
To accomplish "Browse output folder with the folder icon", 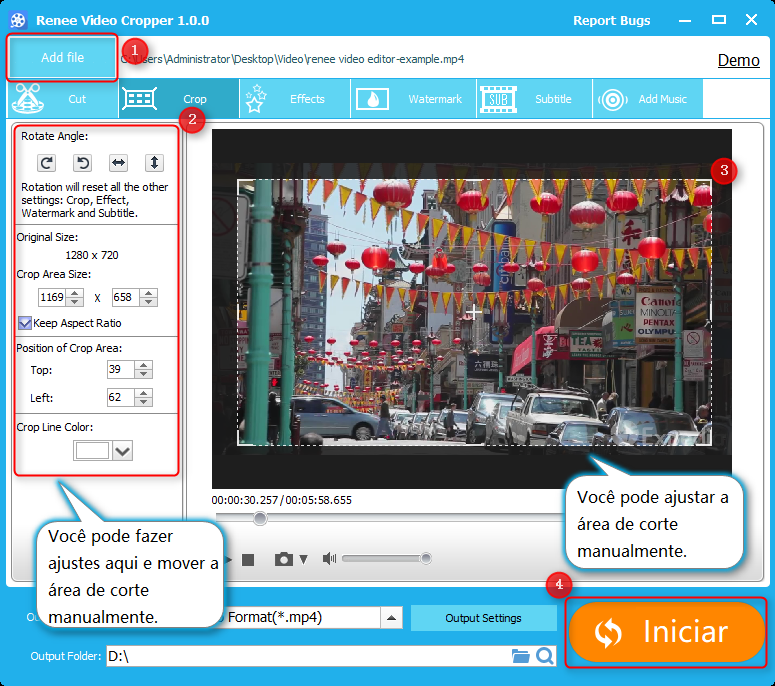I will [520, 656].
